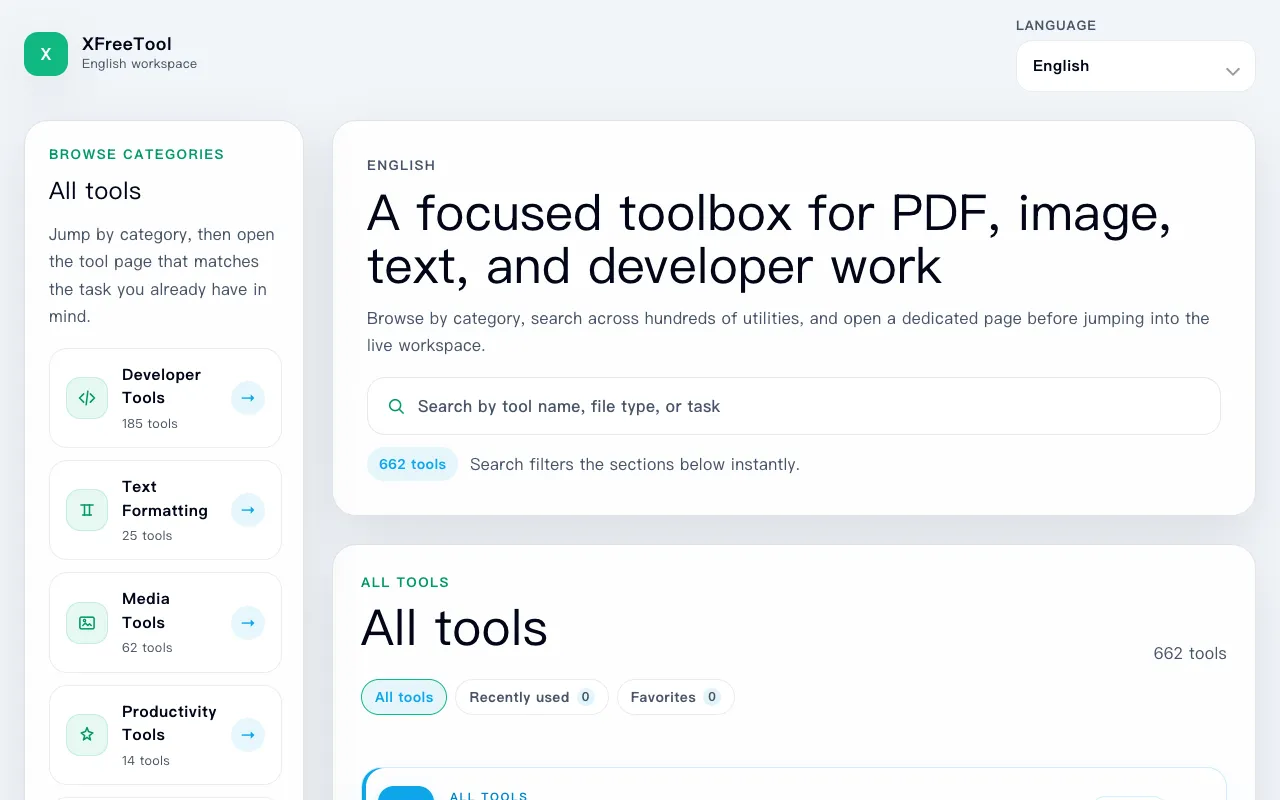Click the arrow next to Text Formatting
The height and width of the screenshot is (800, 1280).
click(x=248, y=510)
